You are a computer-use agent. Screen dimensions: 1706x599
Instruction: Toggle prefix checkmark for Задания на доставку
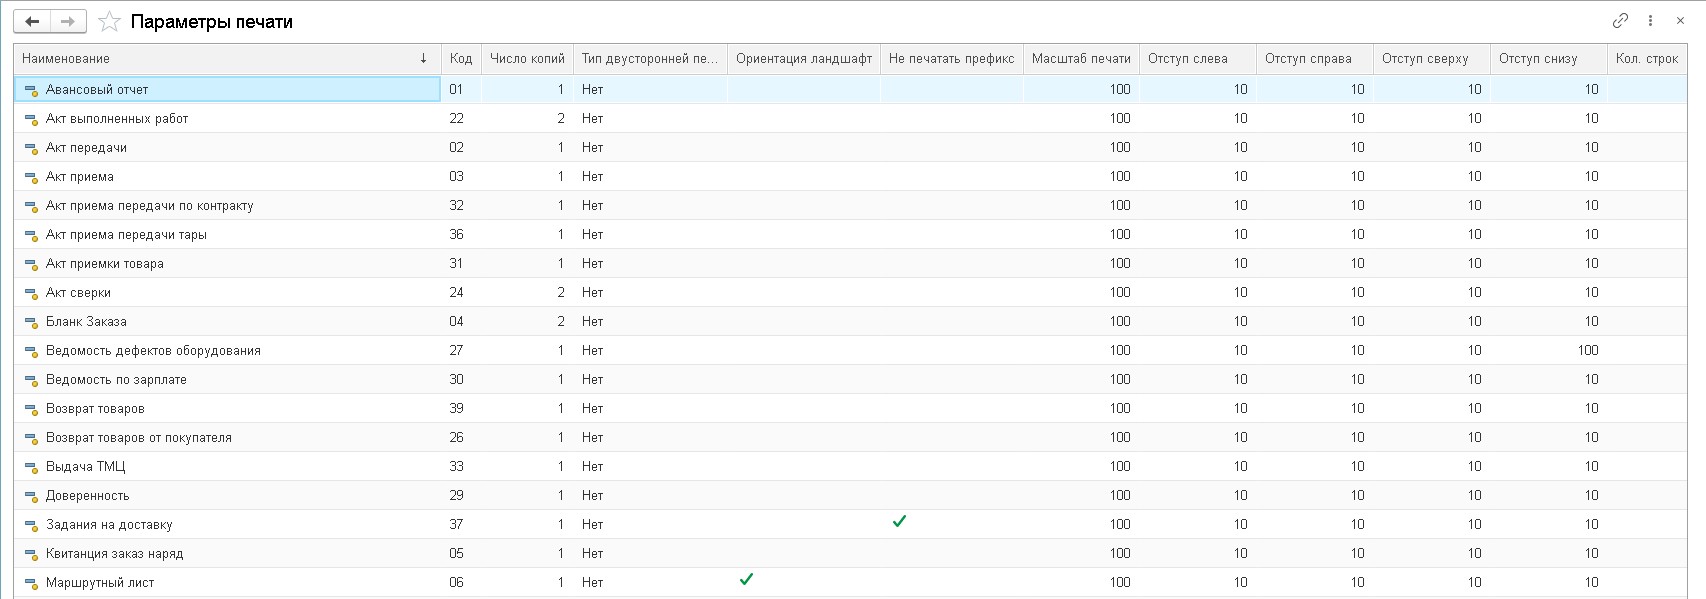point(899,522)
